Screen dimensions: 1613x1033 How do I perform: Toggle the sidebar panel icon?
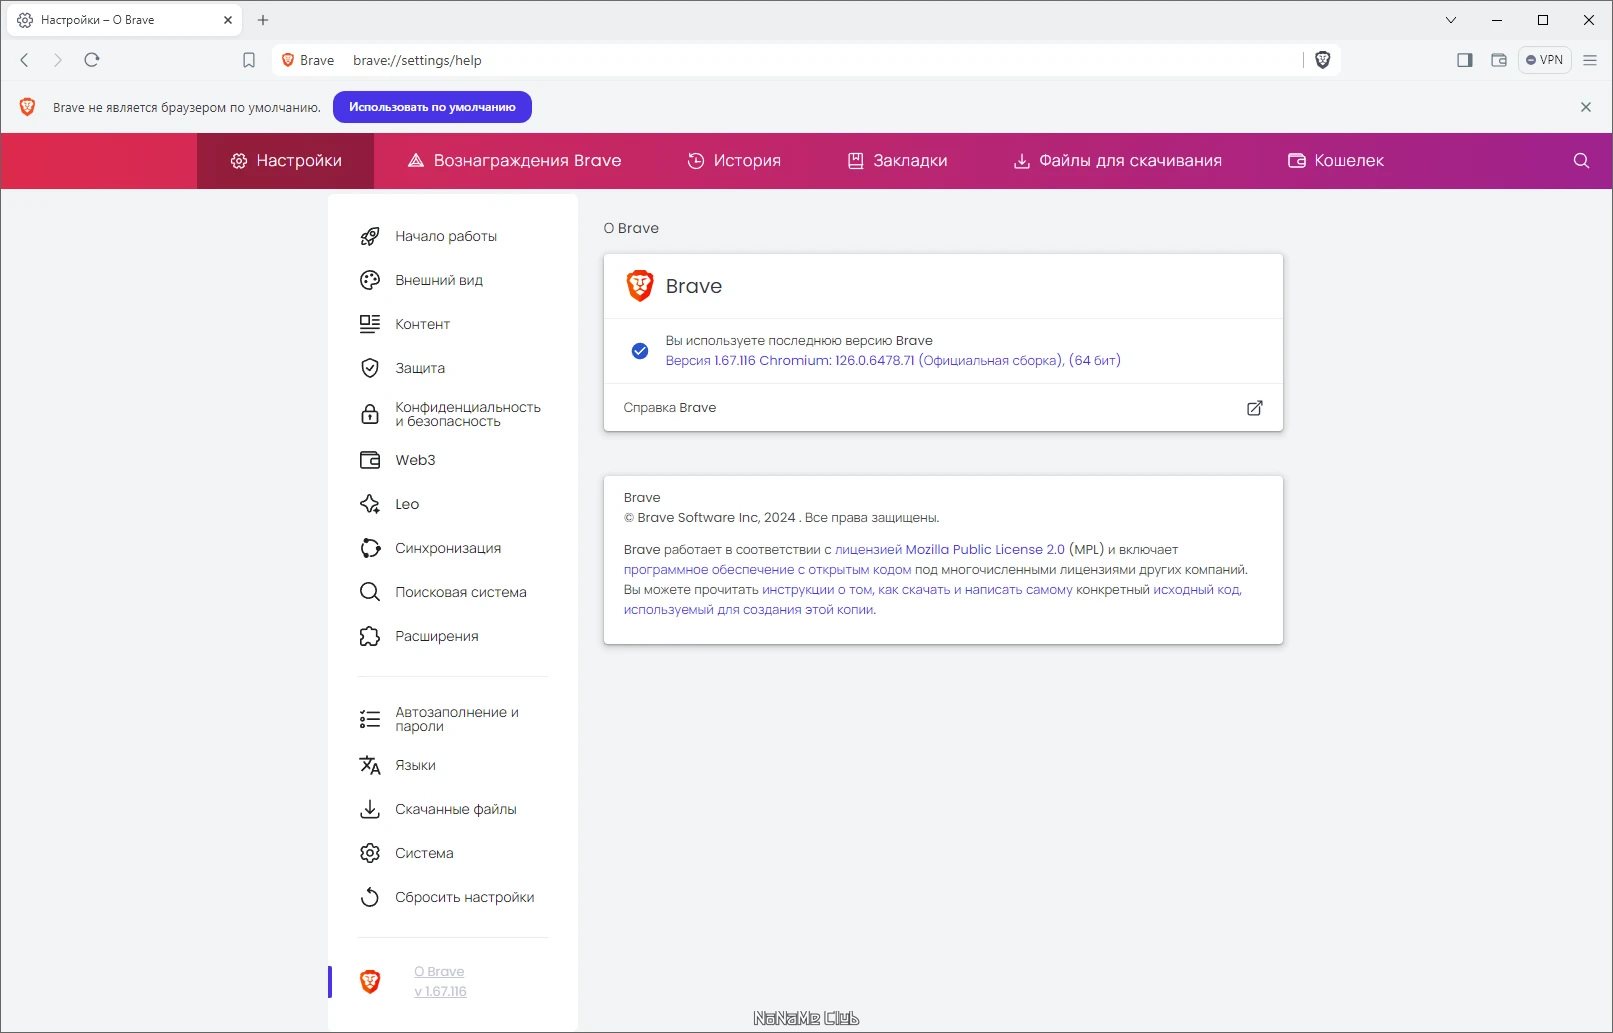[1465, 60]
